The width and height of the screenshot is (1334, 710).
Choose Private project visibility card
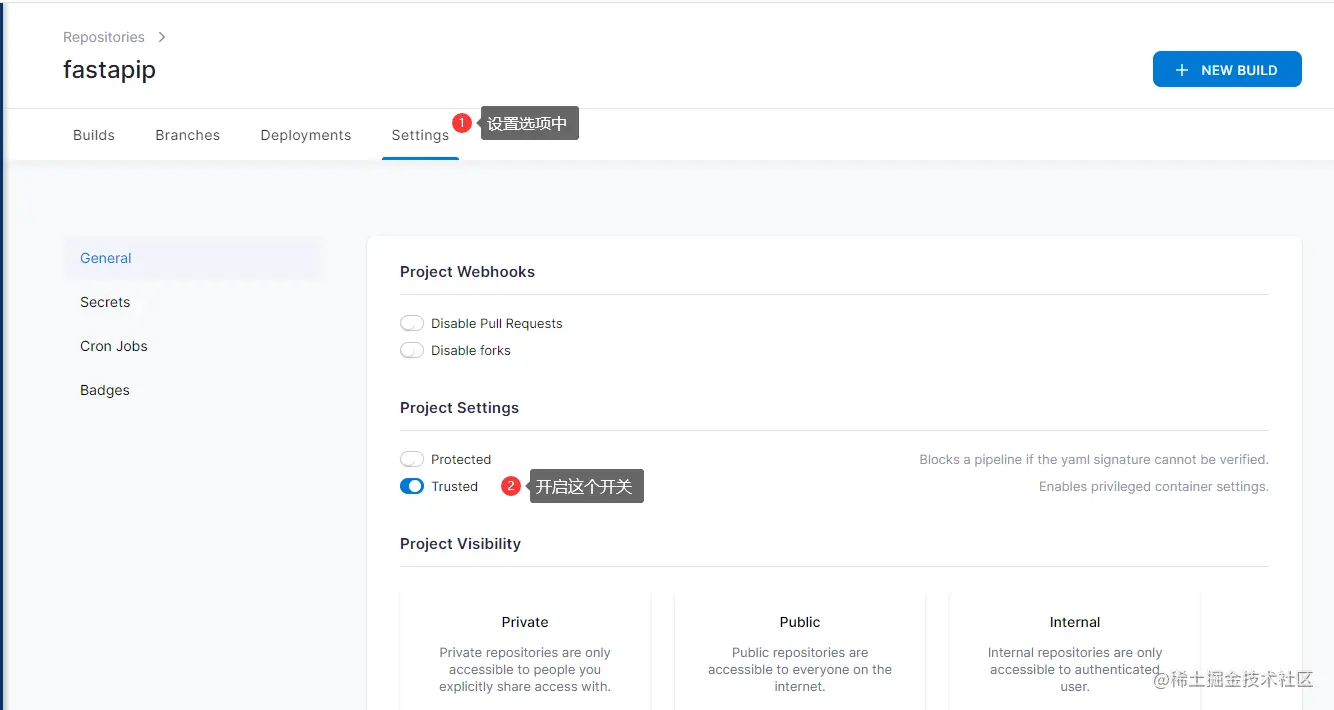click(525, 650)
